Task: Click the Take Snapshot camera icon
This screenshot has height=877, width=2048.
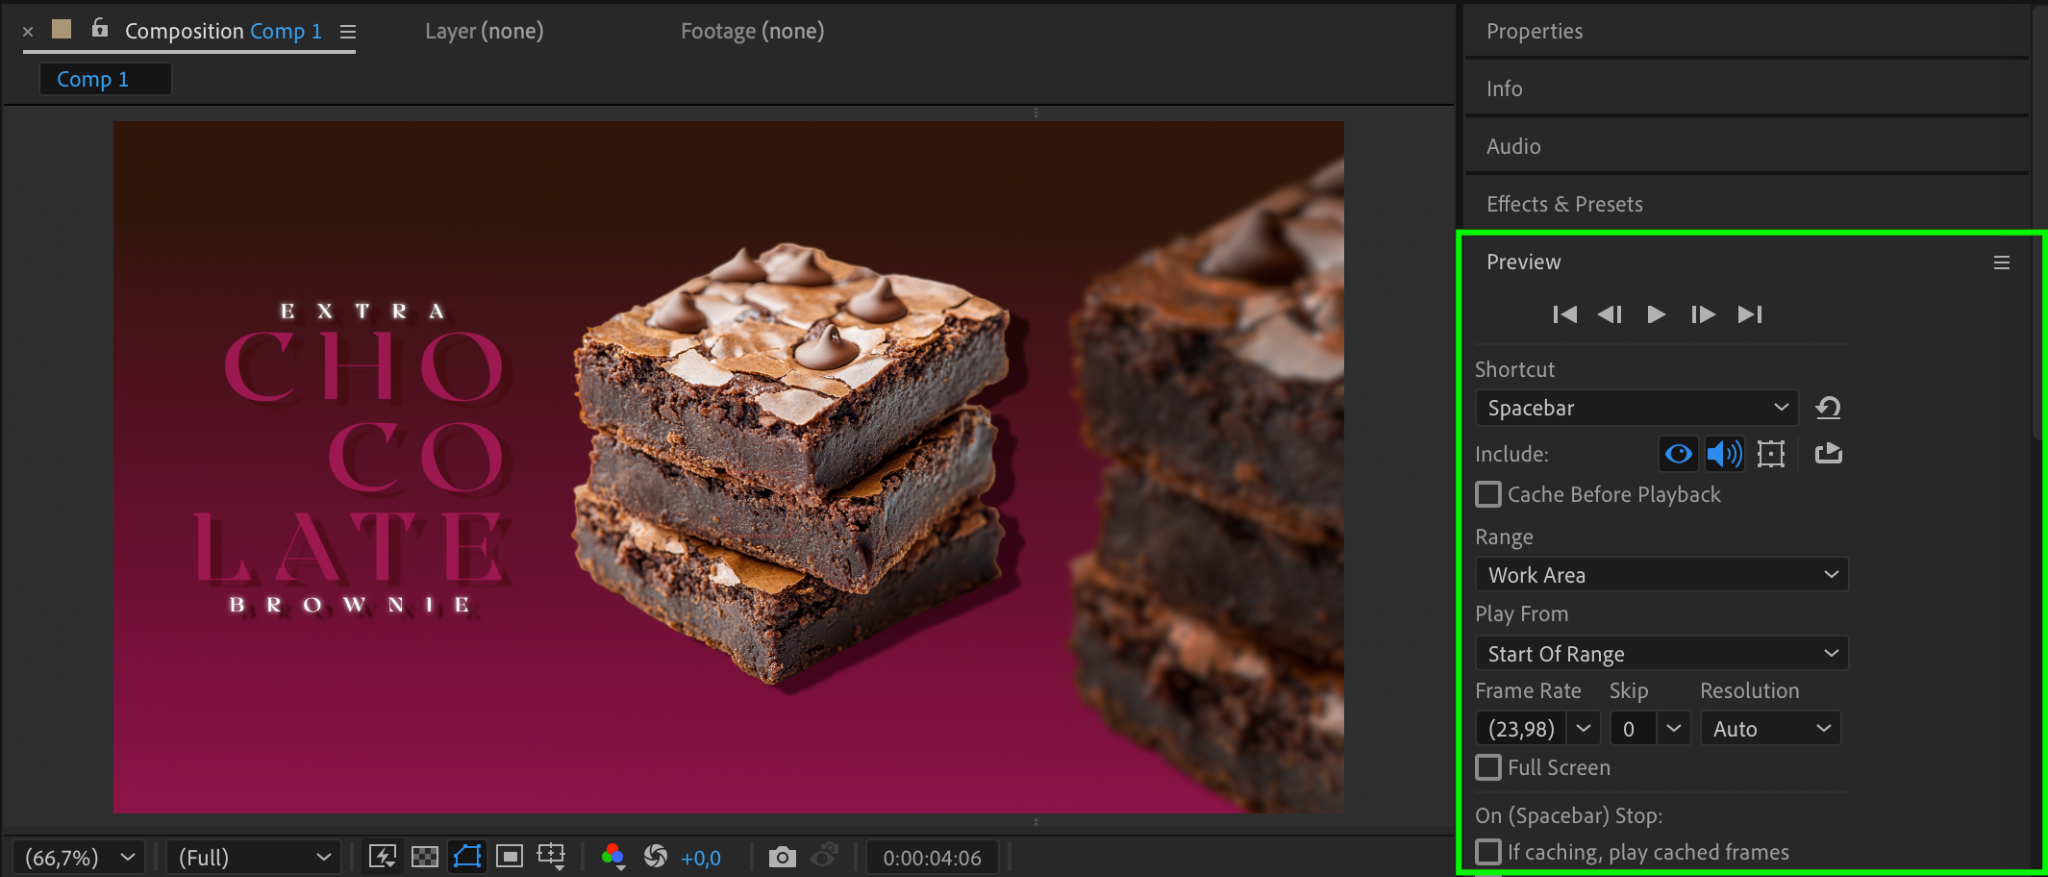Action: 782,857
